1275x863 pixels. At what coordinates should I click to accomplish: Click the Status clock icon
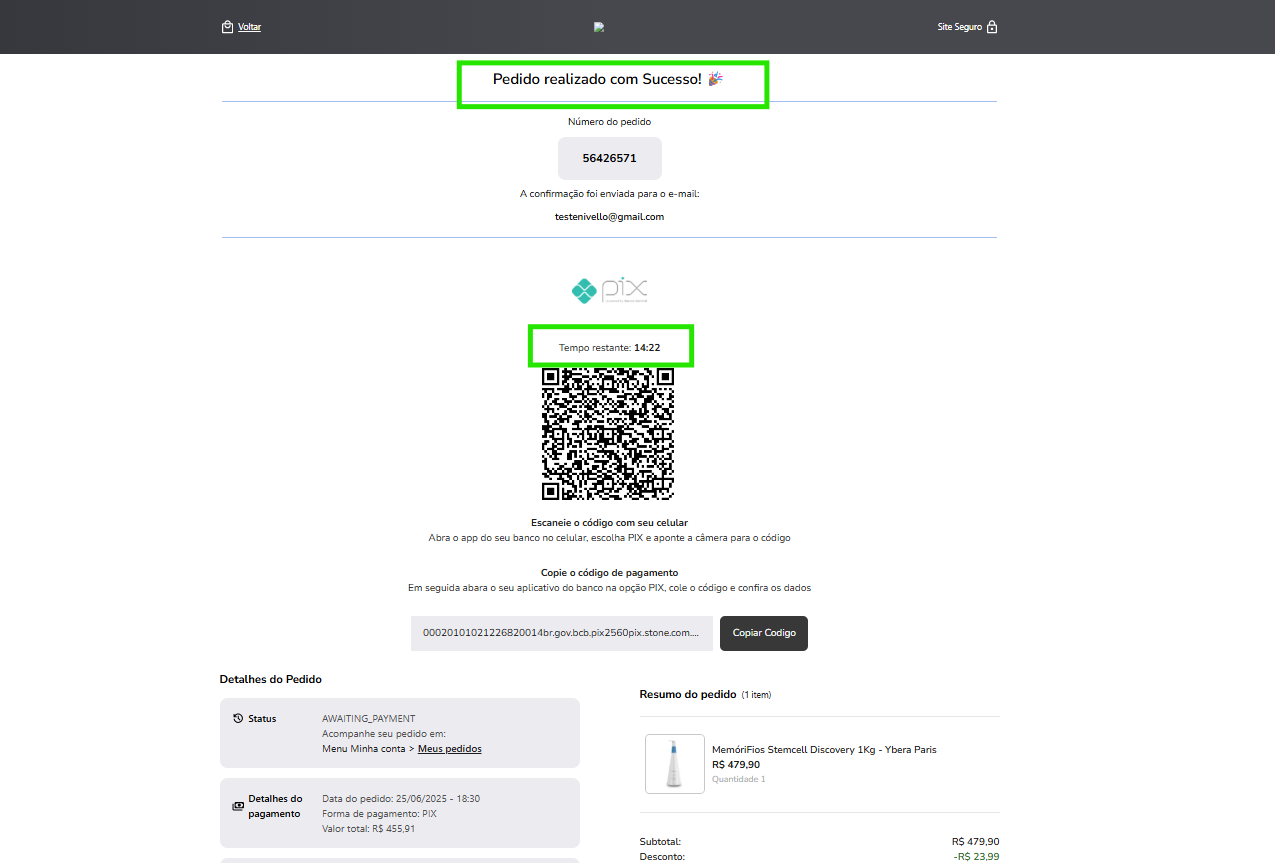(238, 718)
